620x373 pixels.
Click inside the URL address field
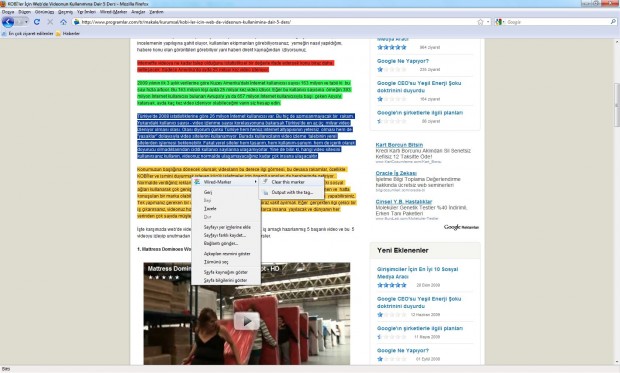(277, 22)
